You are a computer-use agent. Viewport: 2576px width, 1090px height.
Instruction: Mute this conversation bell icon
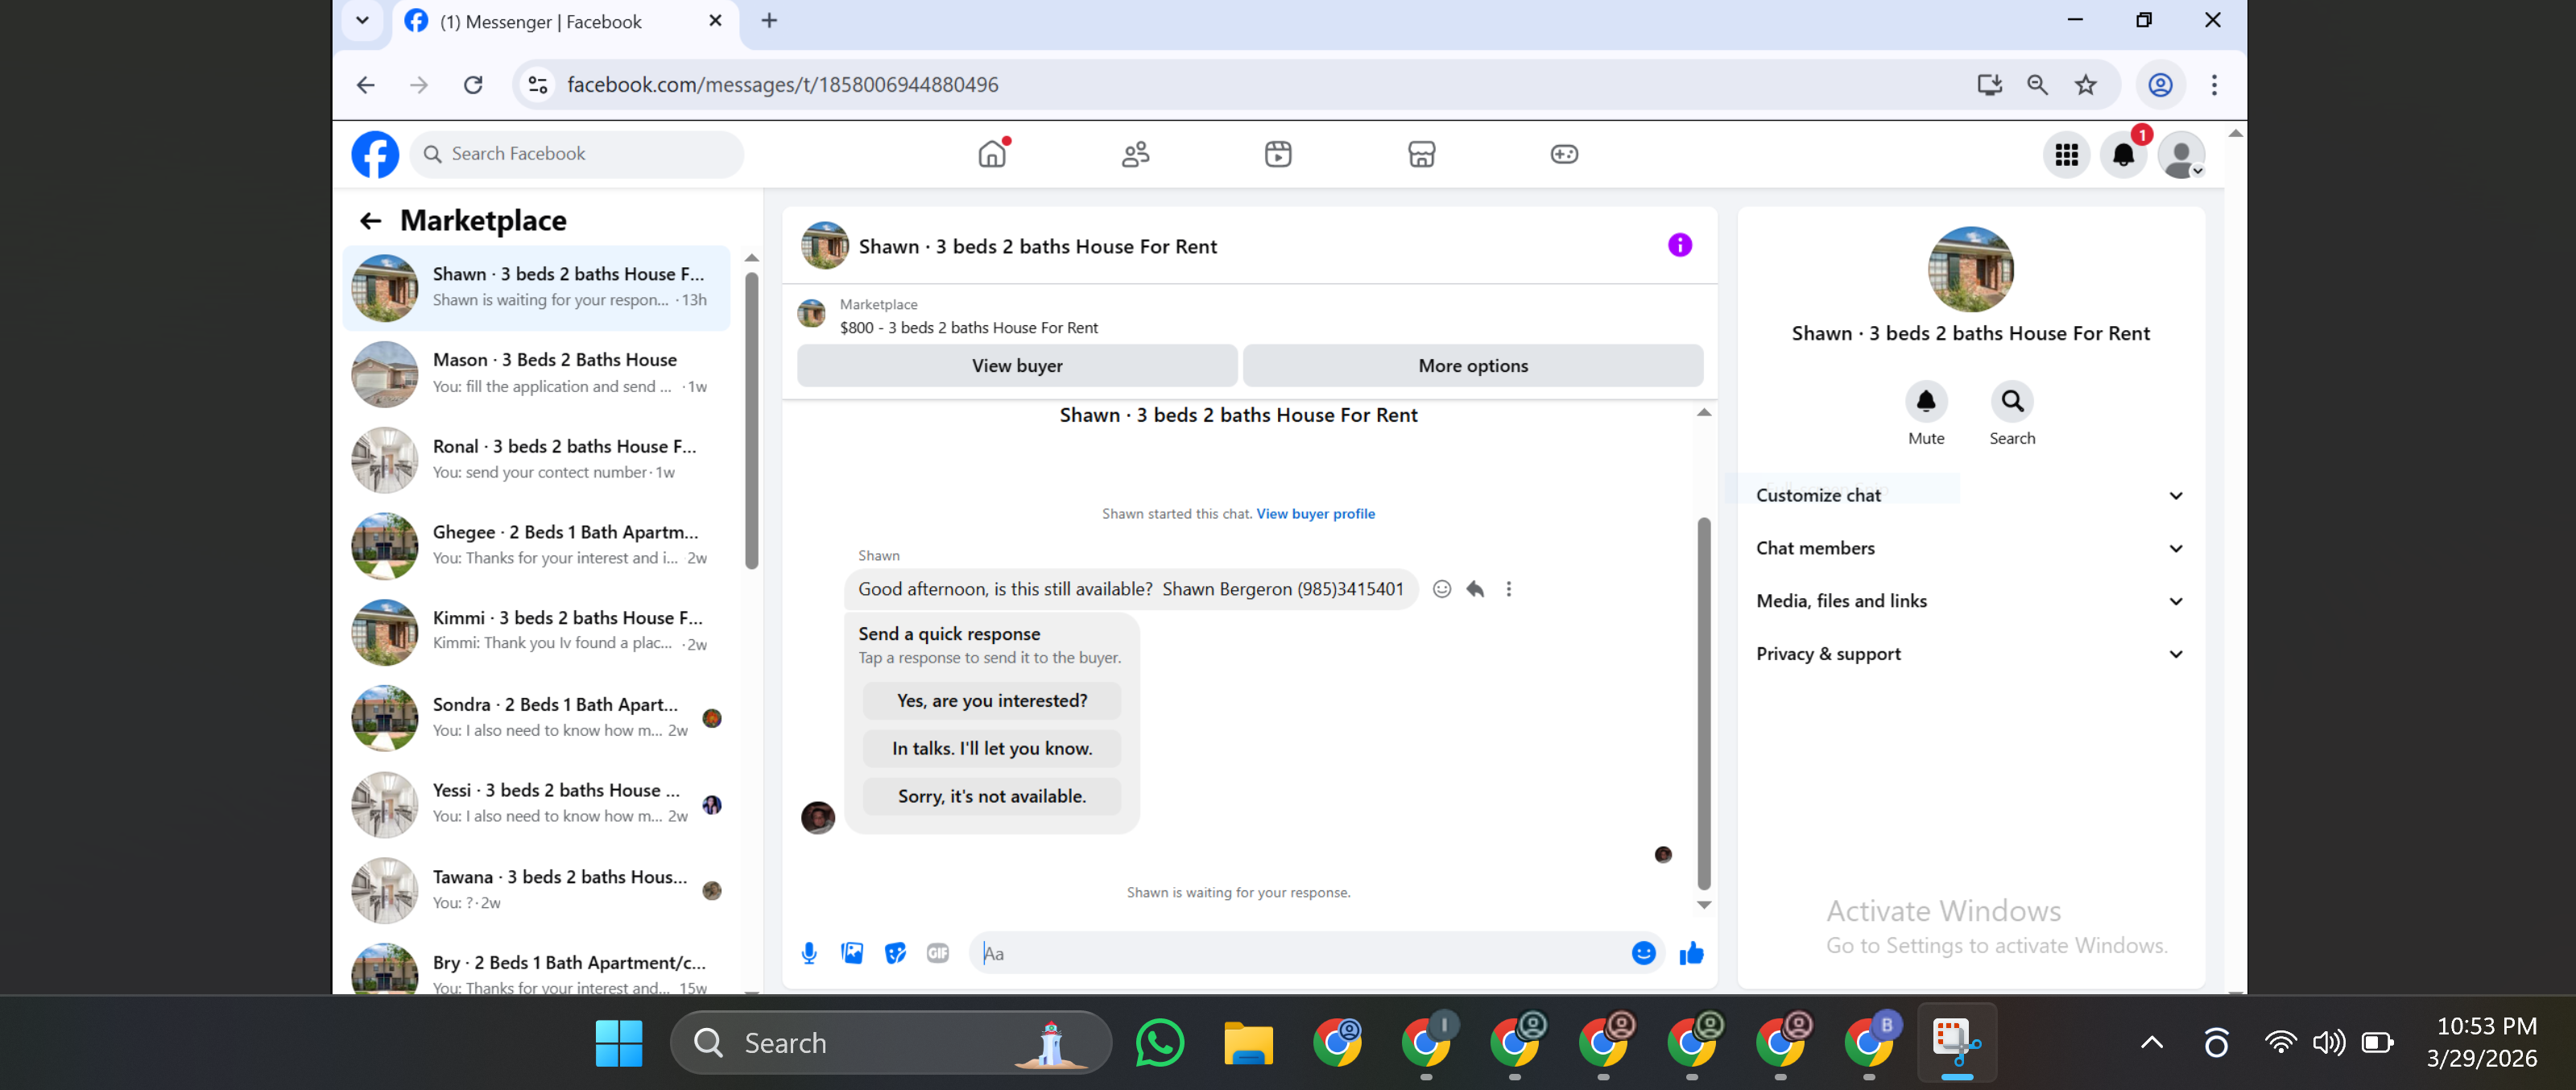(x=1926, y=402)
